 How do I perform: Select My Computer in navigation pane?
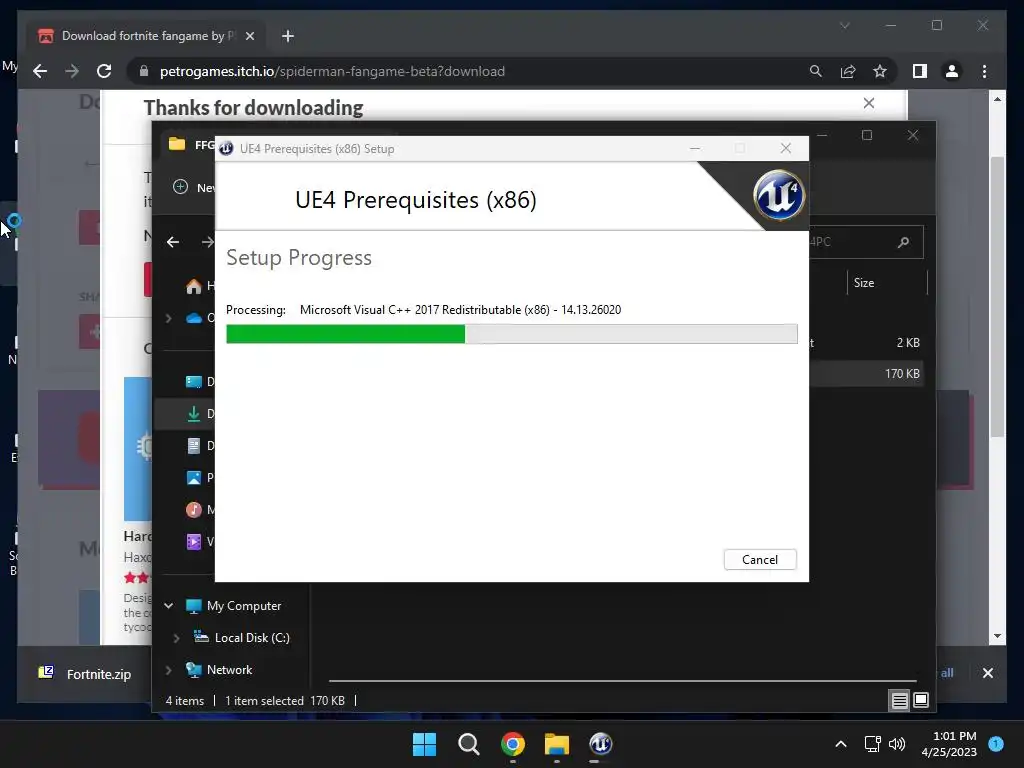click(x=244, y=605)
